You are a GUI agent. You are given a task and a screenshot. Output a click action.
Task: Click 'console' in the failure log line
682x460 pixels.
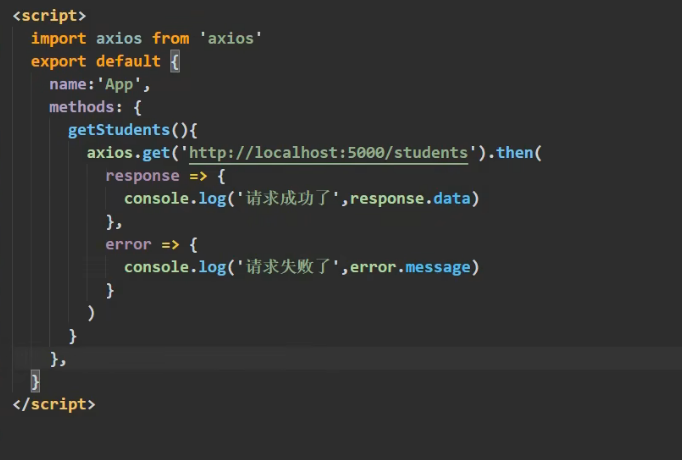[156, 267]
